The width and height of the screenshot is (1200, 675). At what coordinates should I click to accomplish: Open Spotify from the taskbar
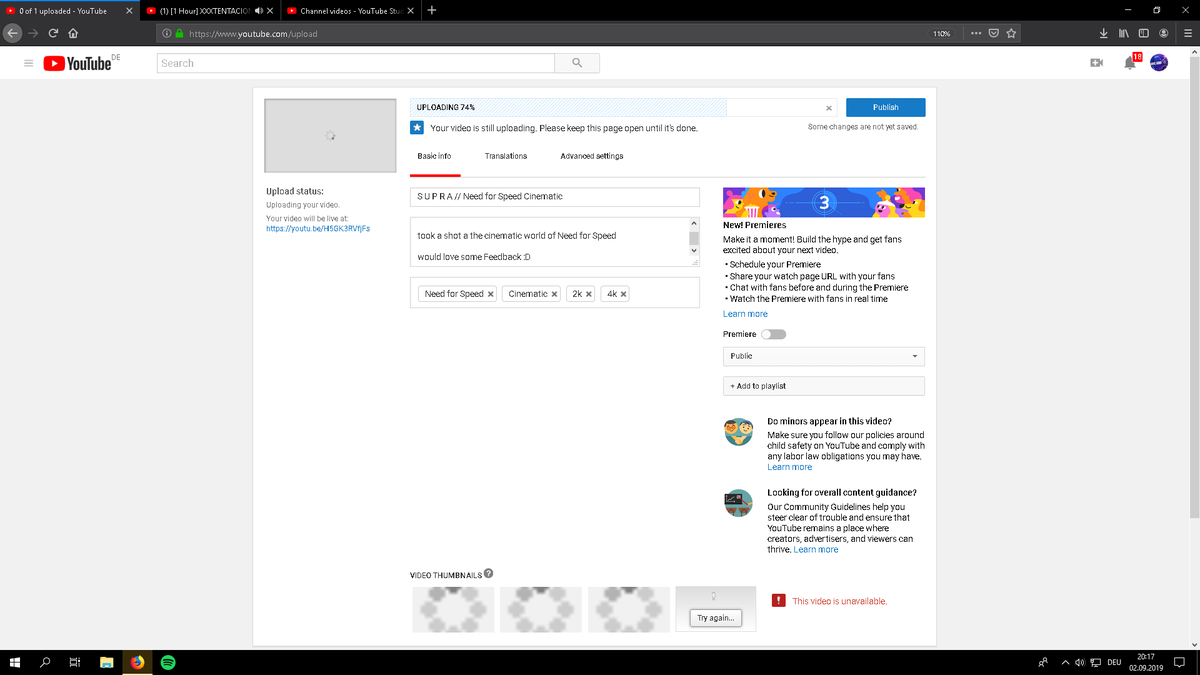[x=168, y=662]
